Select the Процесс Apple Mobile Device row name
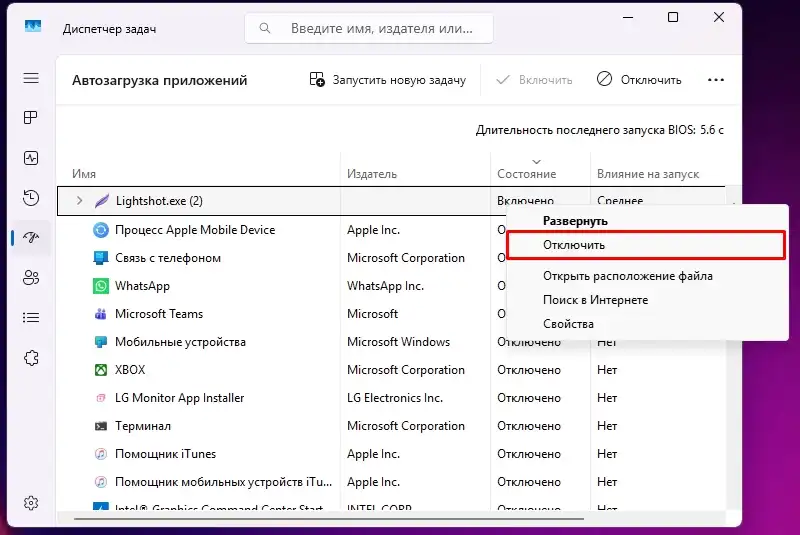Image resolution: width=800 pixels, height=535 pixels. pos(195,230)
